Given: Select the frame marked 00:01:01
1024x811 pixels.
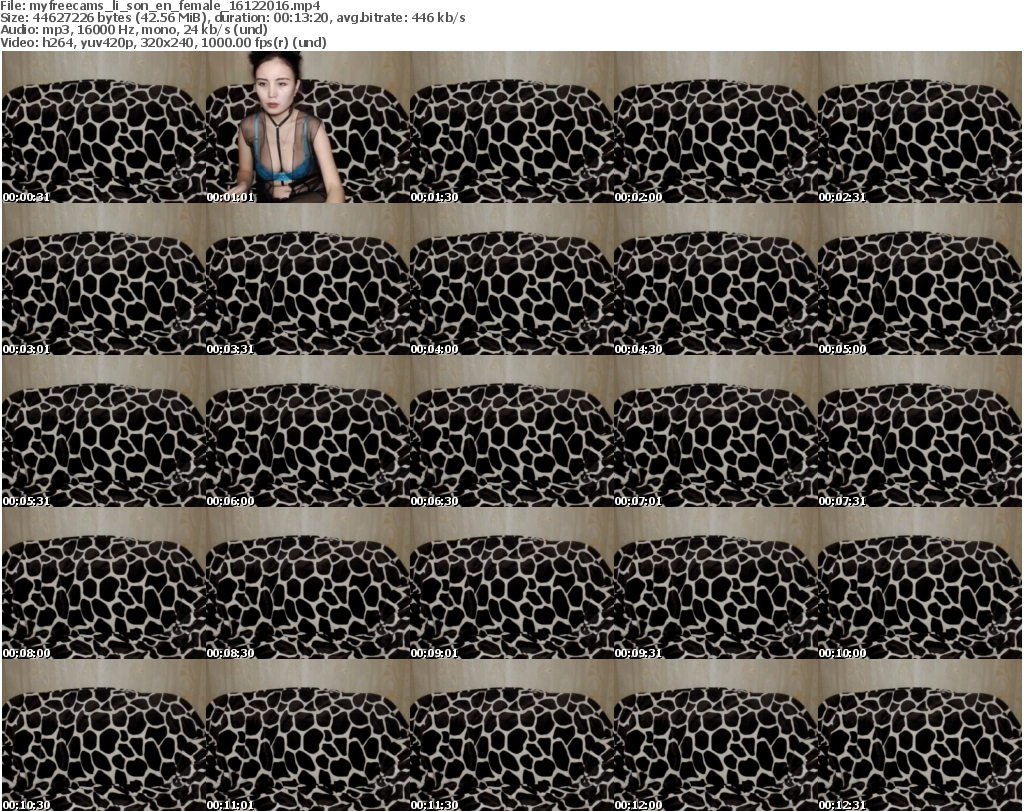Looking at the screenshot, I should pos(307,127).
